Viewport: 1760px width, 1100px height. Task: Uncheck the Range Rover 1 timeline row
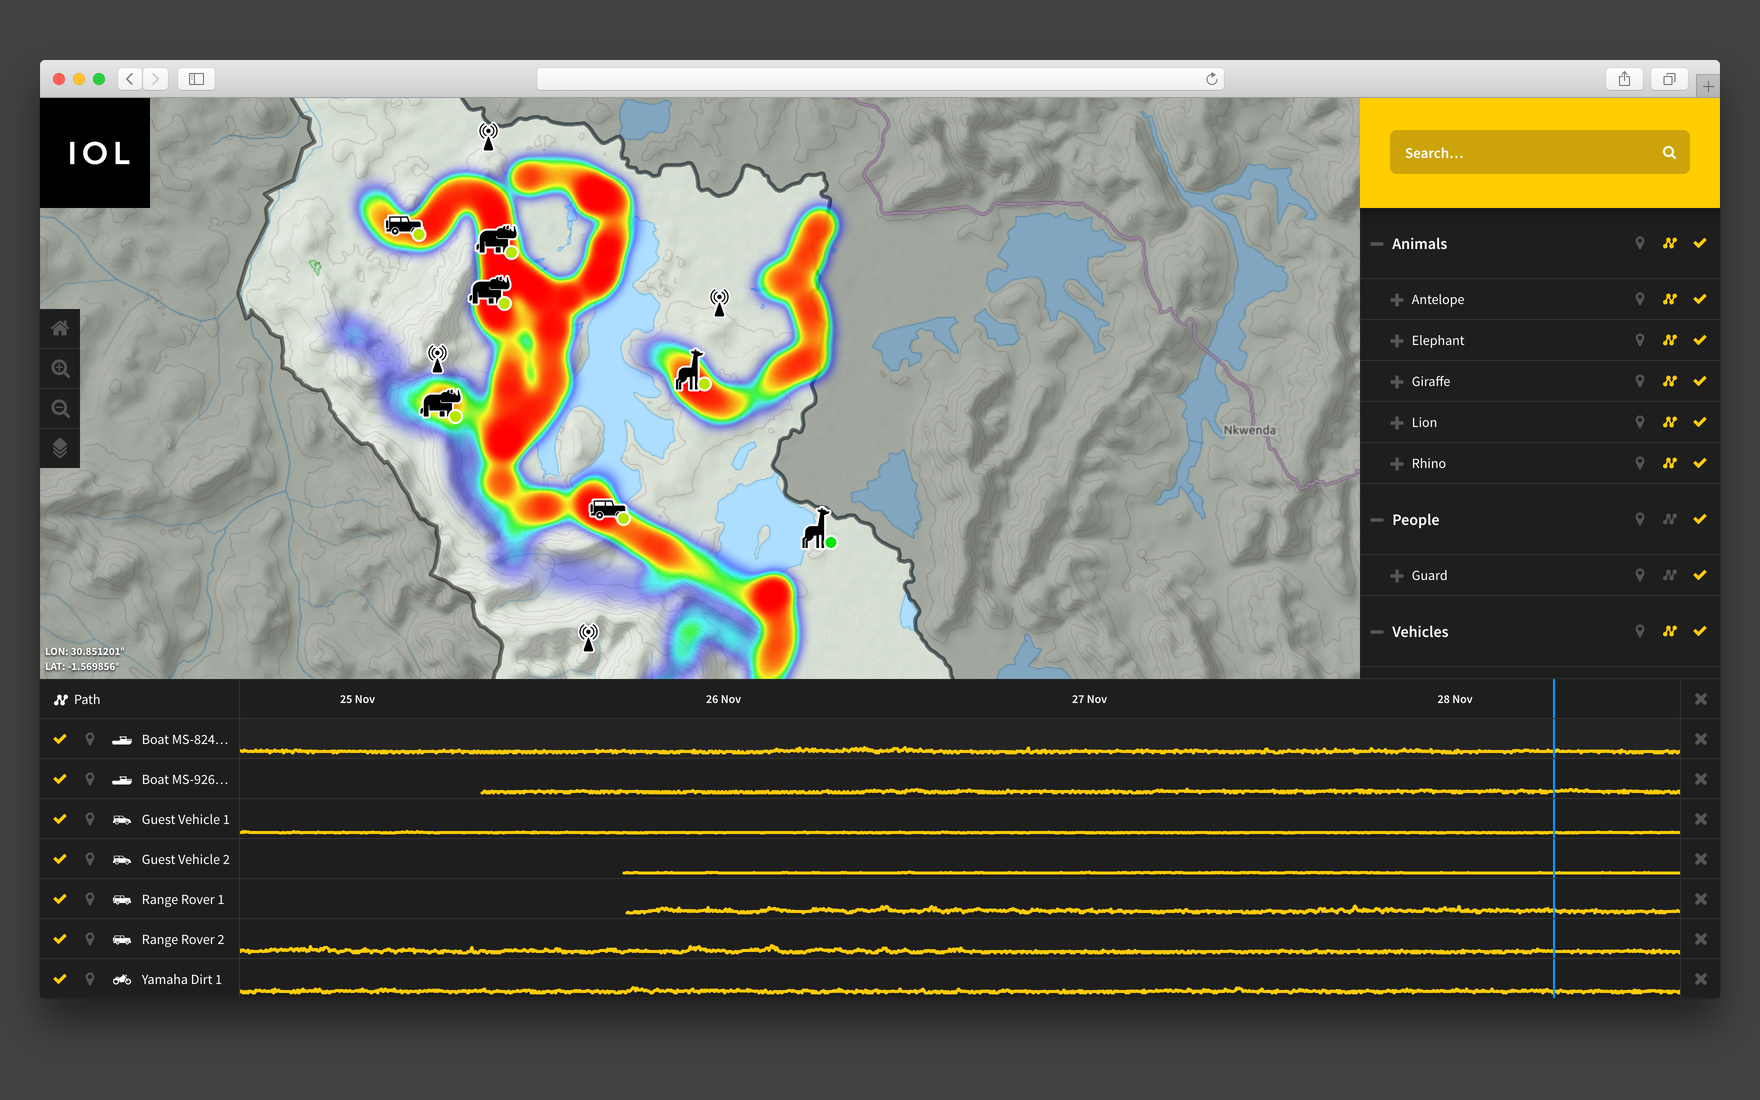click(x=60, y=899)
